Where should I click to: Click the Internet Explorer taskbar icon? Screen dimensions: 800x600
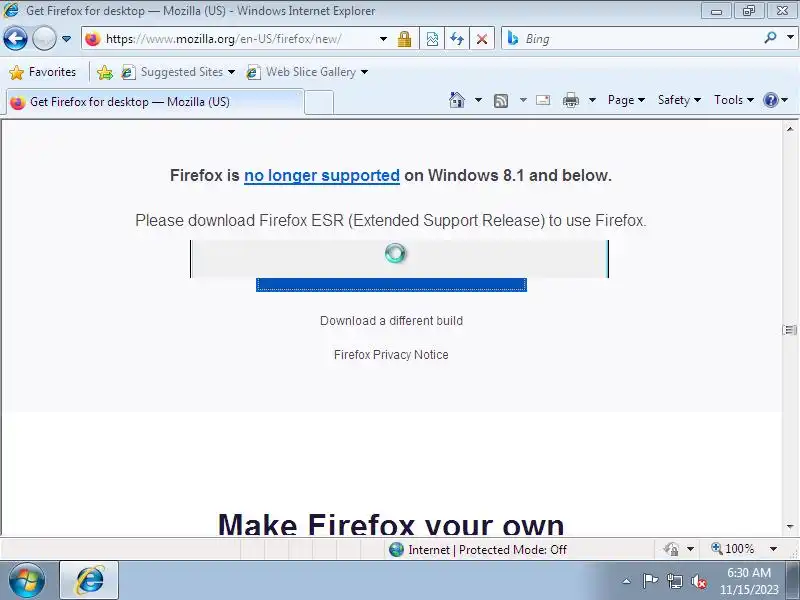pyautogui.click(x=90, y=581)
